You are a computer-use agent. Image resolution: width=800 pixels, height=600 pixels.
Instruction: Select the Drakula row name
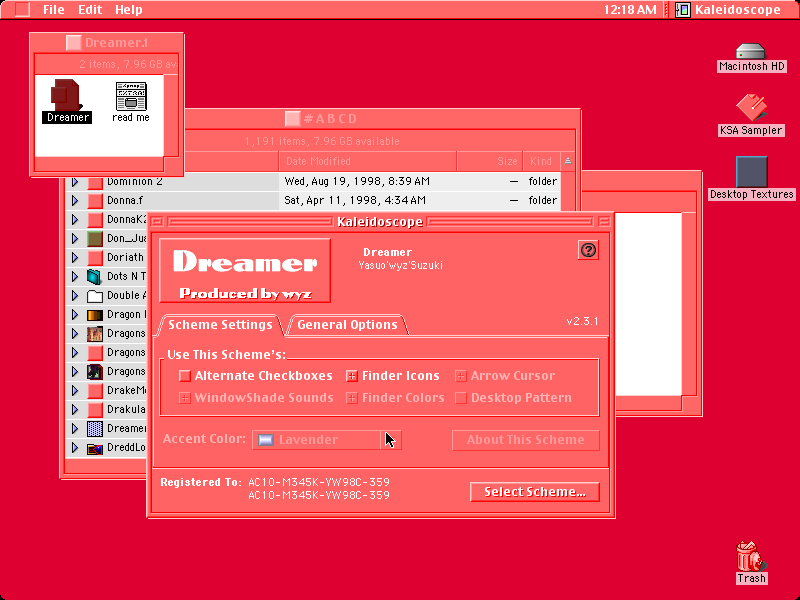click(x=126, y=410)
